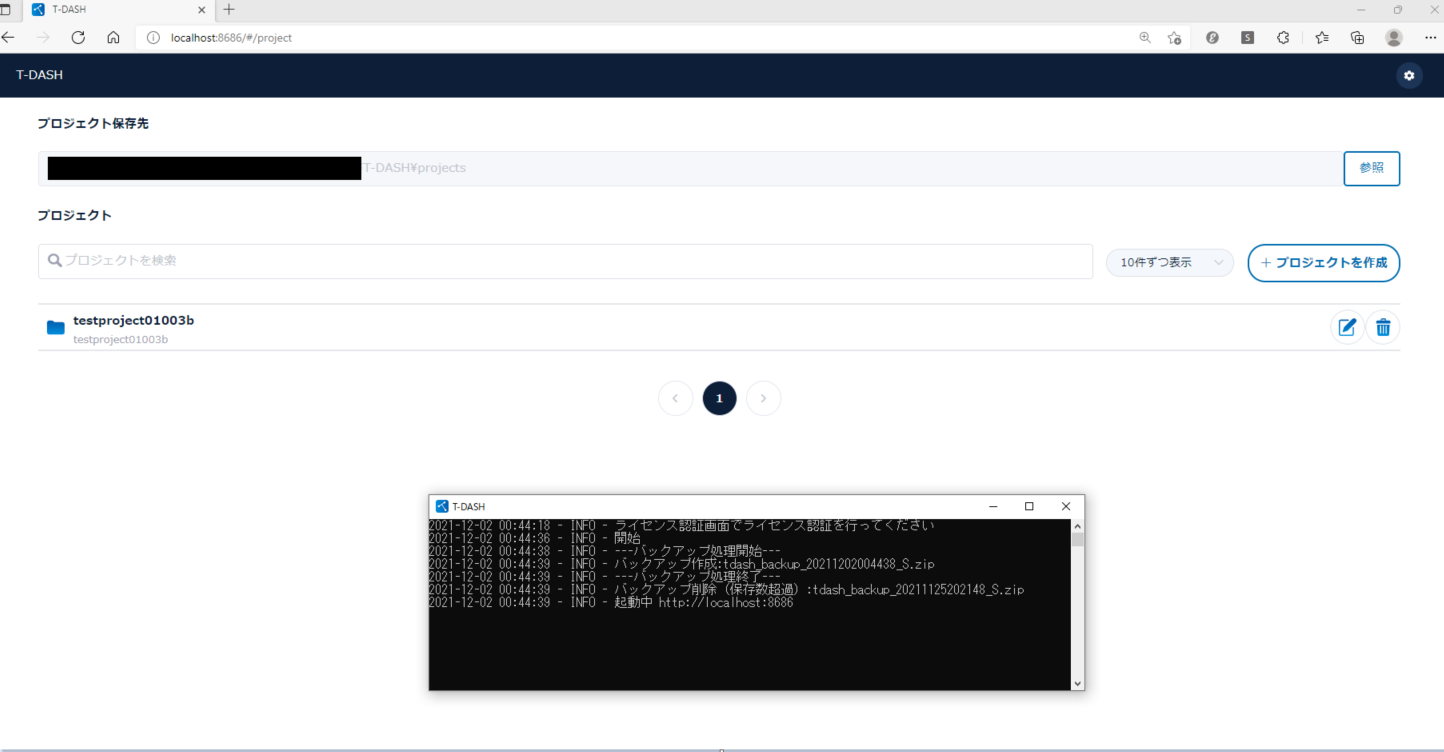Maximize the T-DASH console window
Image resolution: width=1444 pixels, height=752 pixels.
[1029, 506]
